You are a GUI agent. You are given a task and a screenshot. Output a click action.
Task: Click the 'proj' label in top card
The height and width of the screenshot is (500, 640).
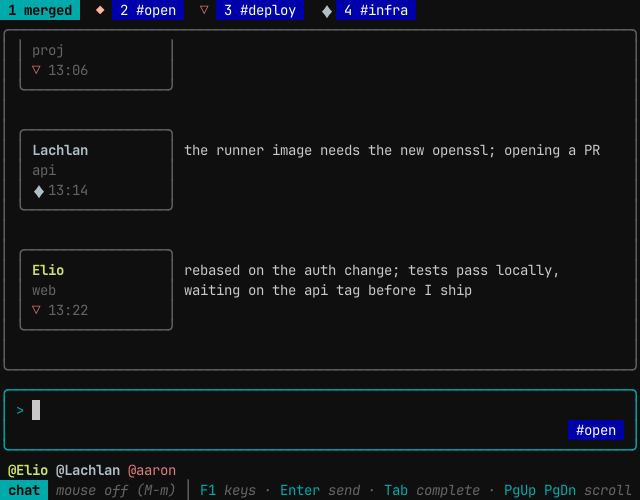pos(48,50)
